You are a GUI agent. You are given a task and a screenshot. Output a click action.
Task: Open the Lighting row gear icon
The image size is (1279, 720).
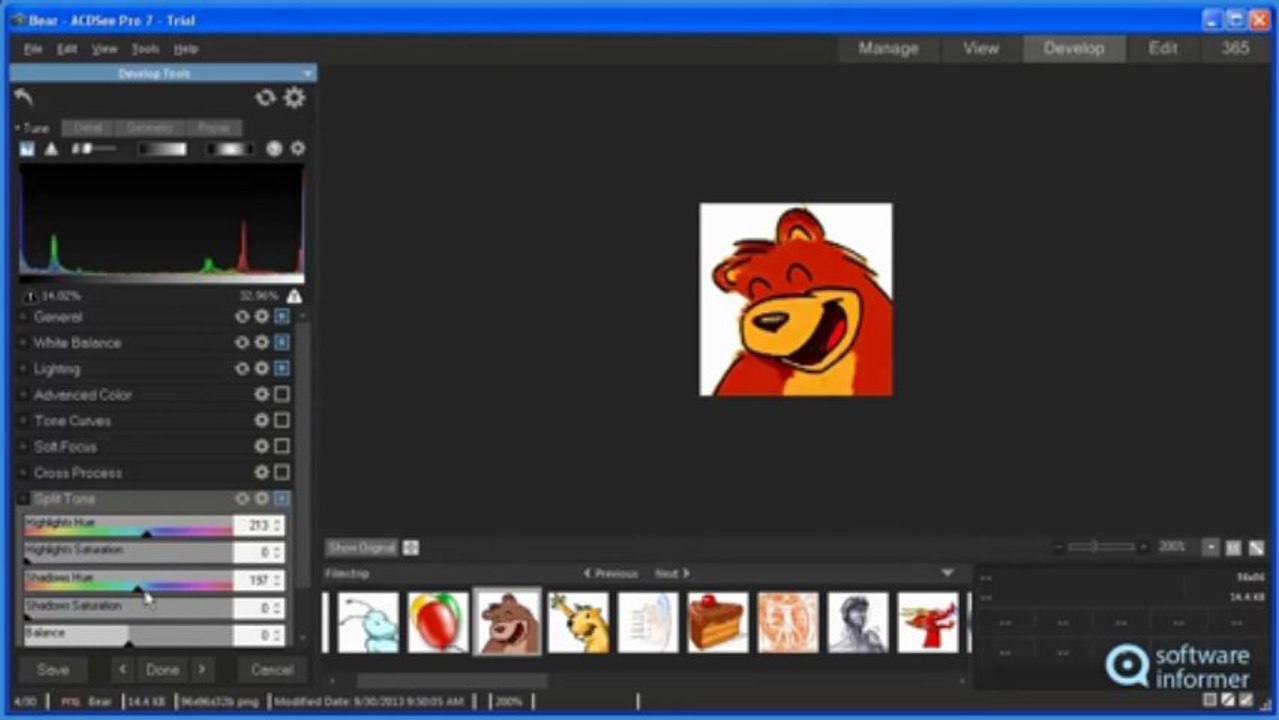click(261, 369)
